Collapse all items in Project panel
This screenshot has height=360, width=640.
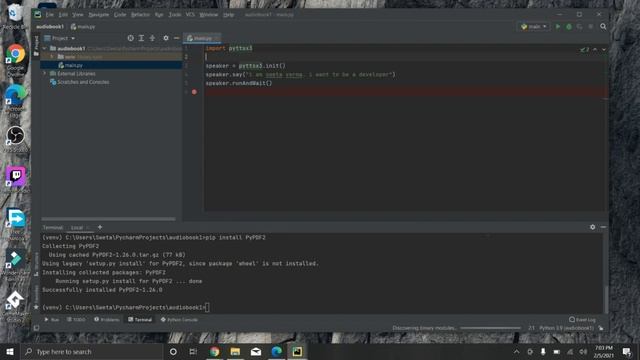152,38
